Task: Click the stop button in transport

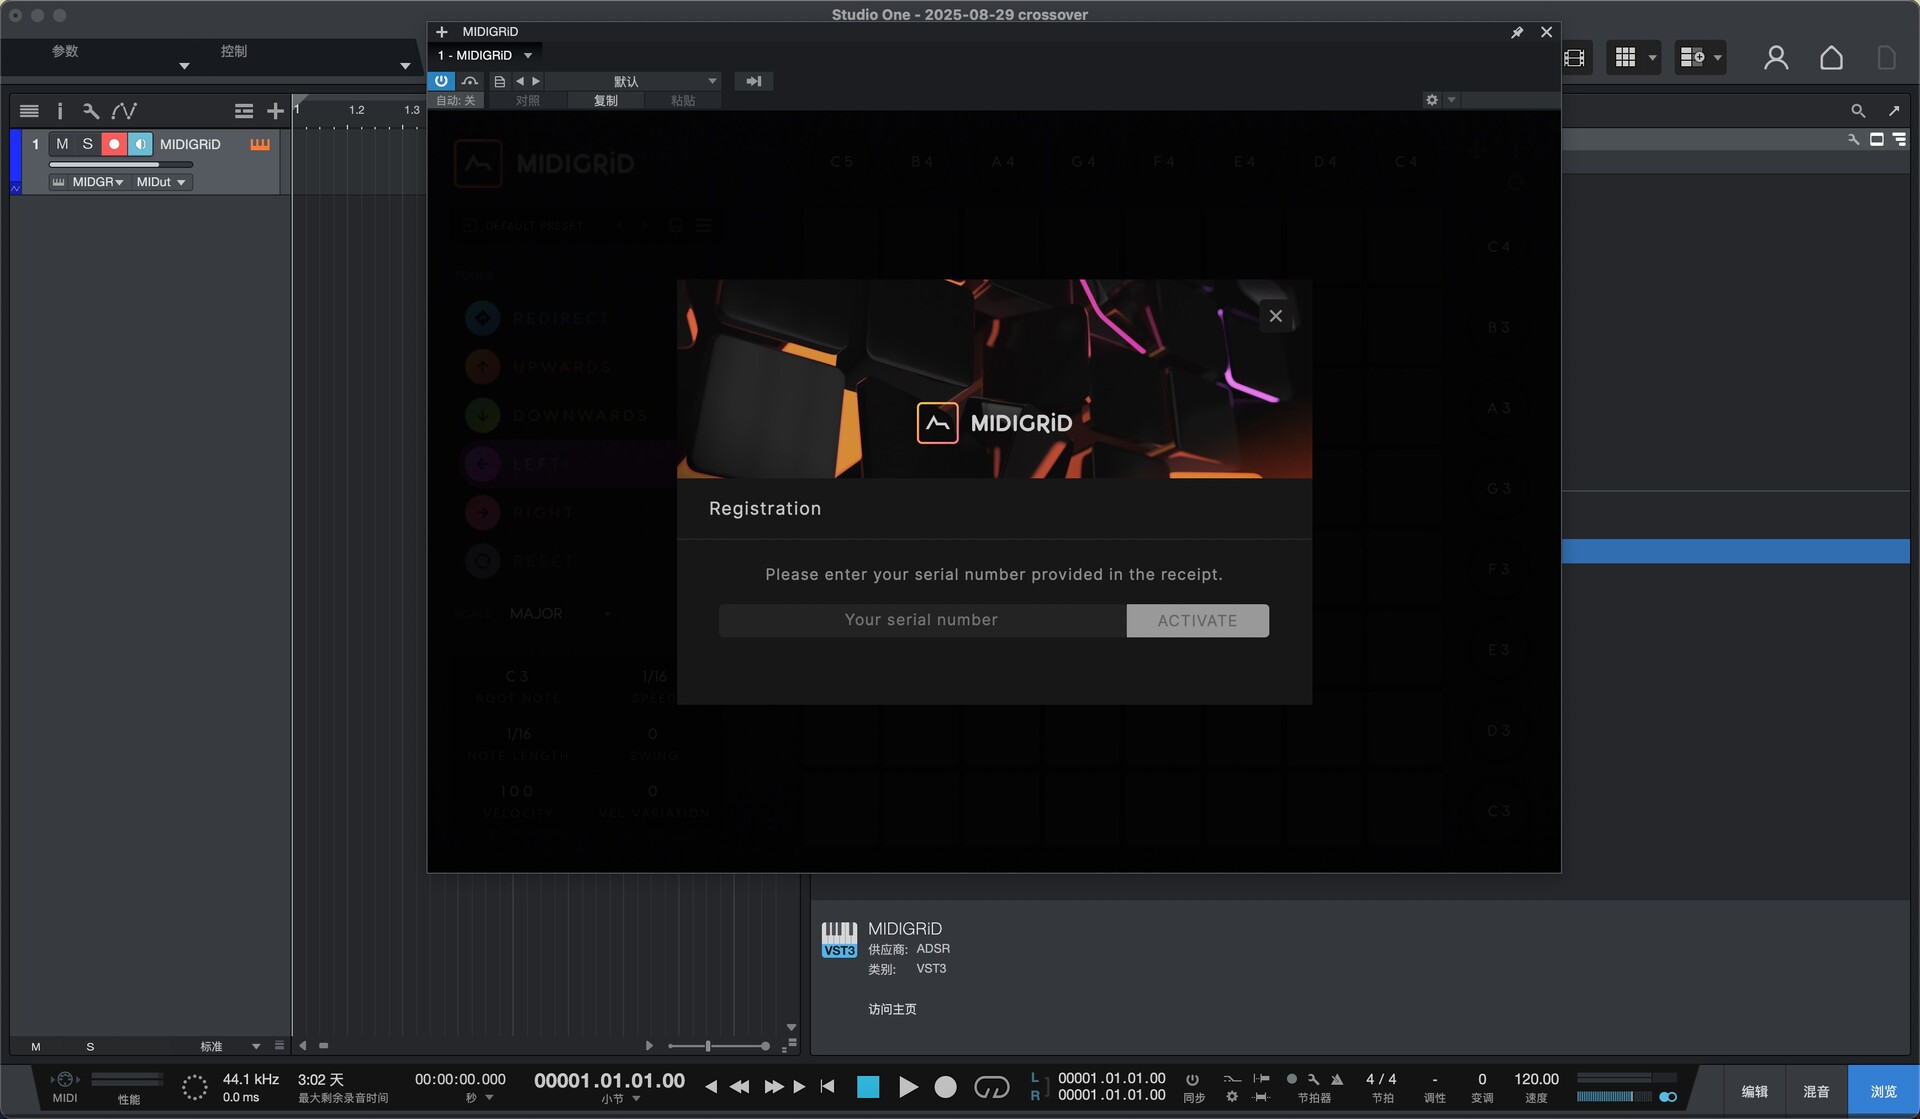Action: (868, 1087)
